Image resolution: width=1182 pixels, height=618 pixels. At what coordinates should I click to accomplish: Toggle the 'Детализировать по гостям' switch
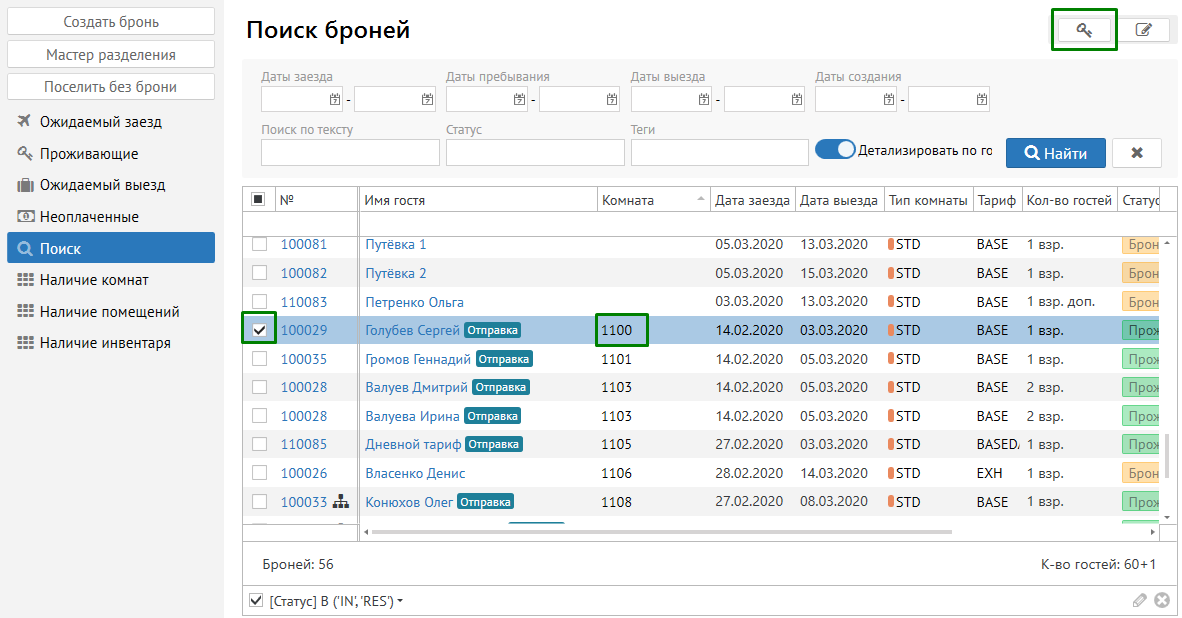tap(835, 150)
